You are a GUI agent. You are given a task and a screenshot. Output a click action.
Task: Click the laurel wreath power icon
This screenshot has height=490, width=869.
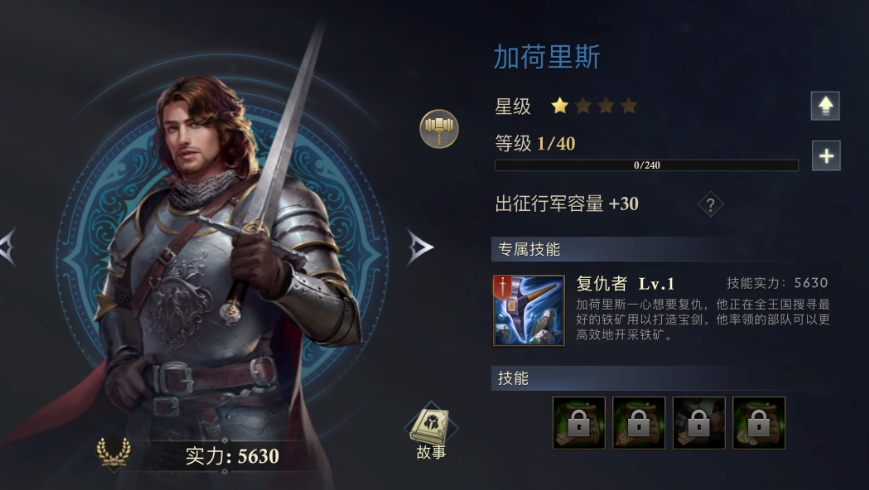click(x=114, y=452)
